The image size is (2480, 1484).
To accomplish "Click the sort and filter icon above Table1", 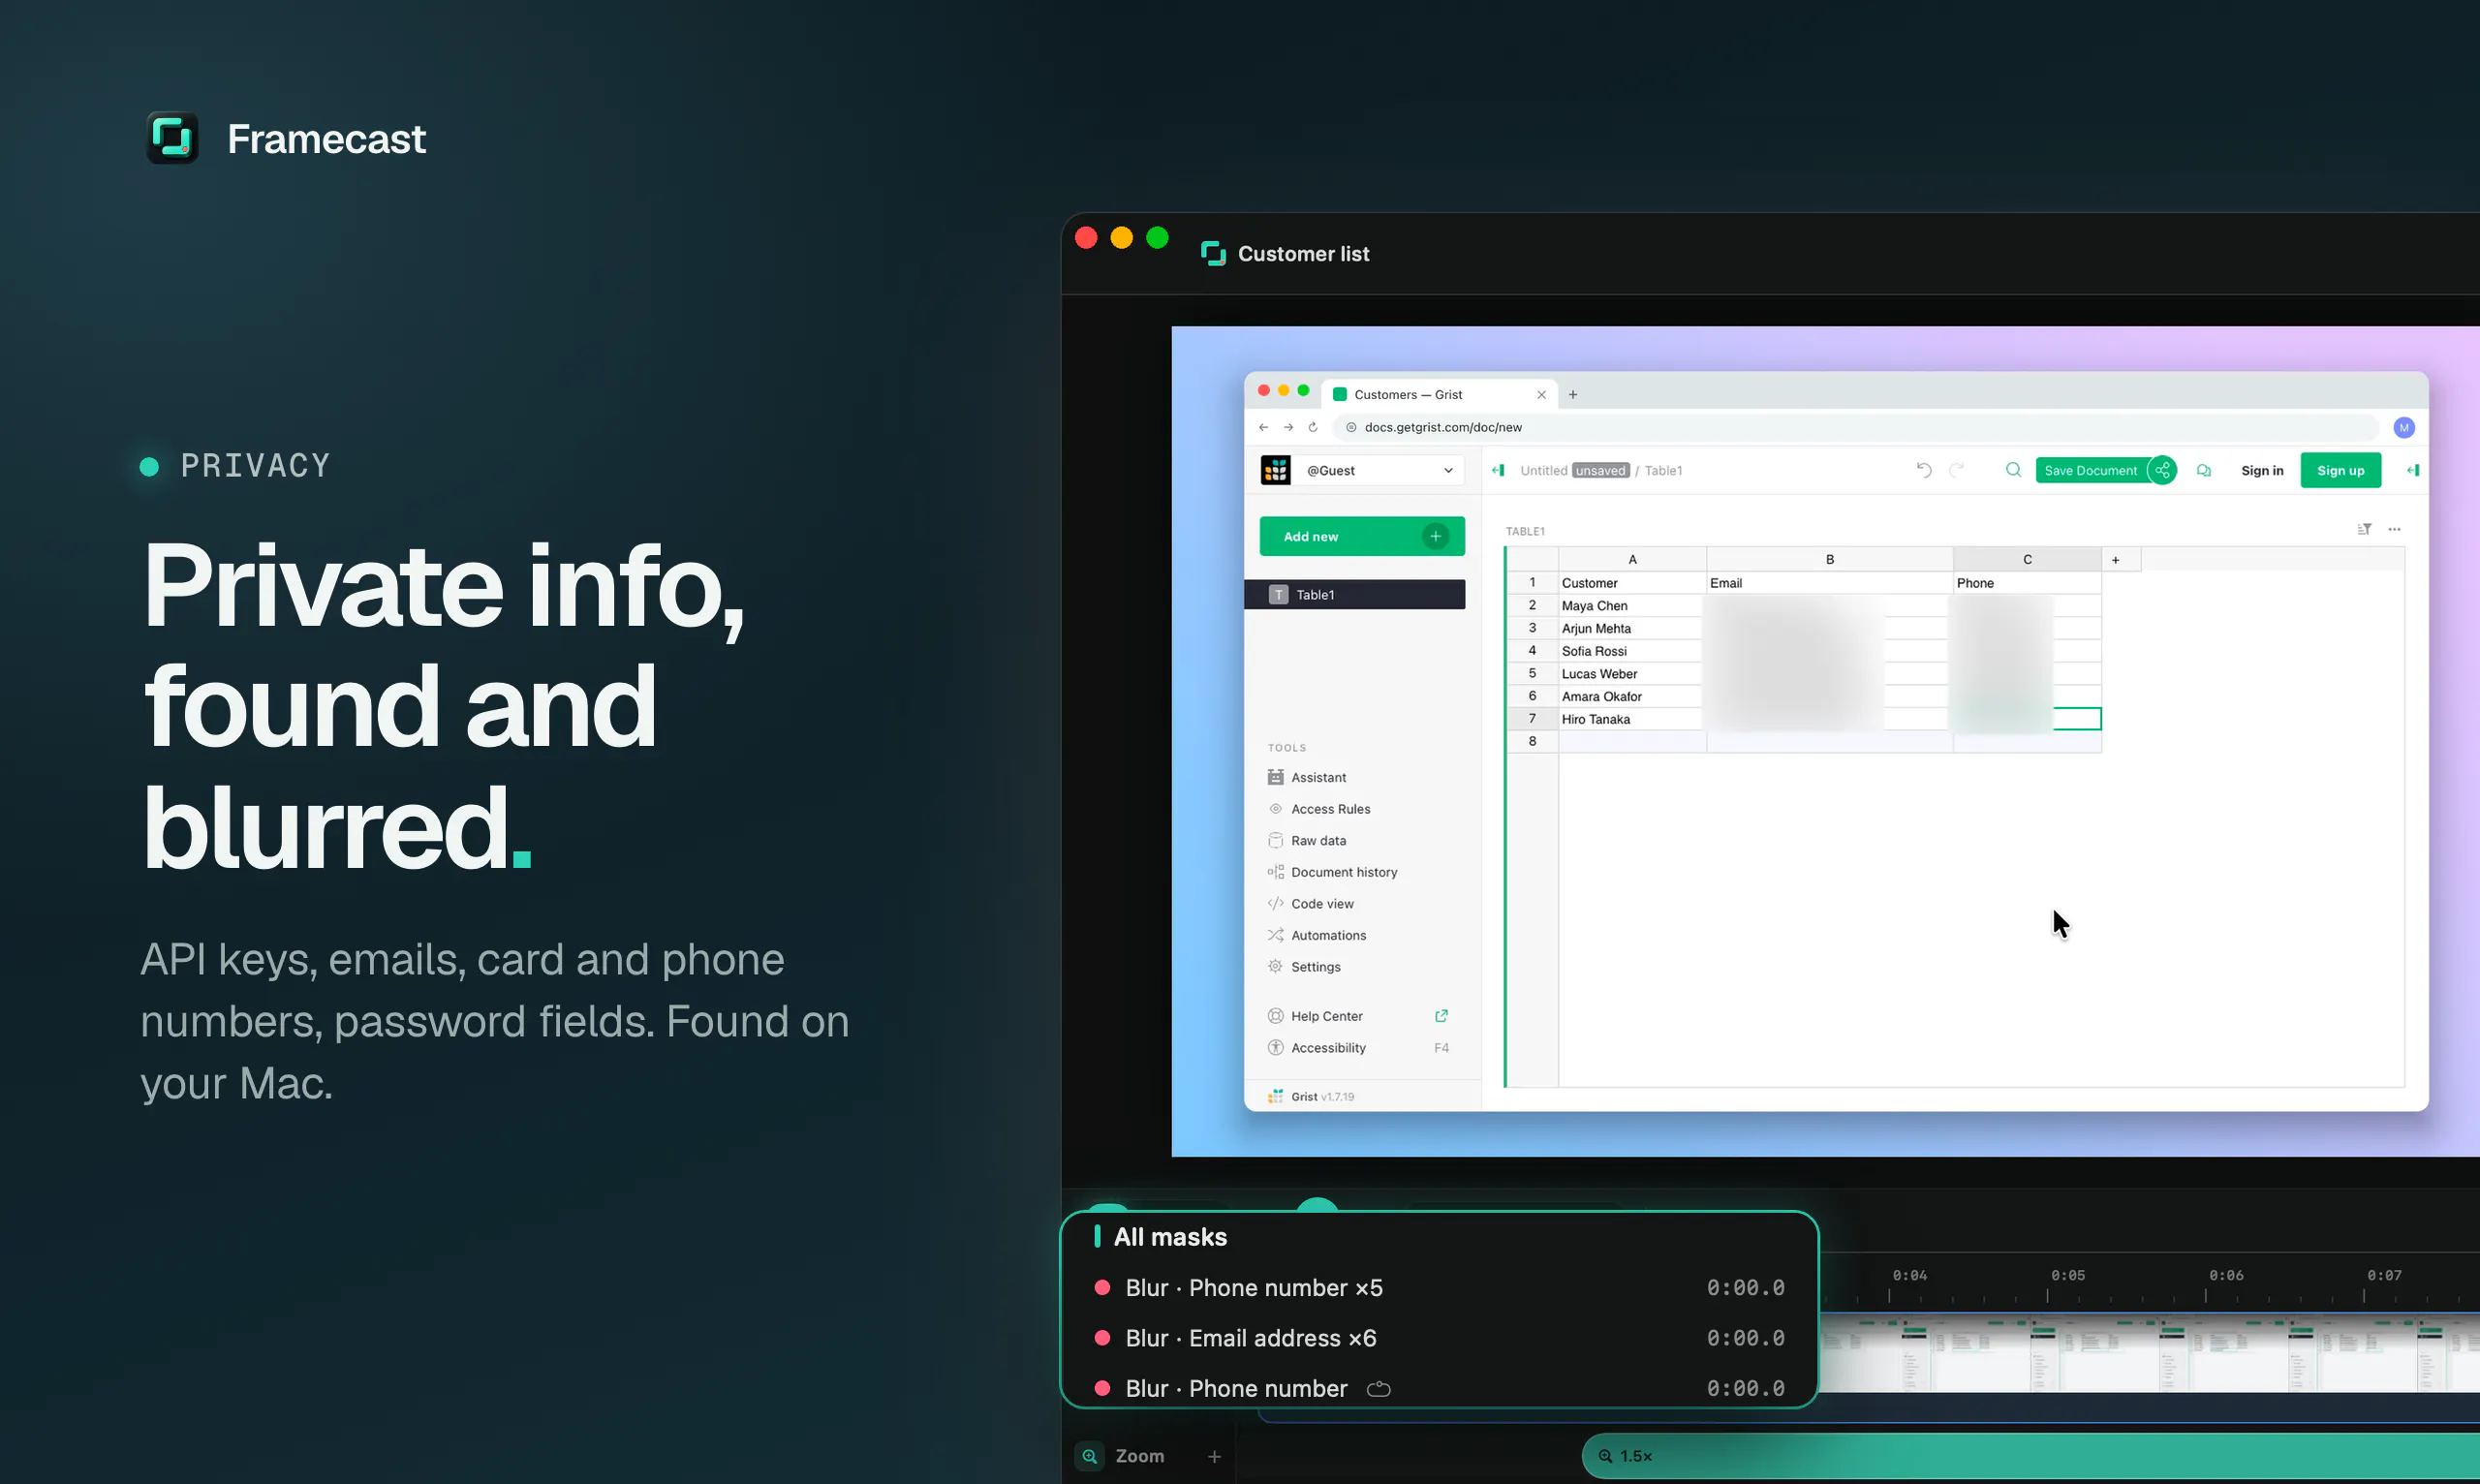I will [x=2364, y=529].
